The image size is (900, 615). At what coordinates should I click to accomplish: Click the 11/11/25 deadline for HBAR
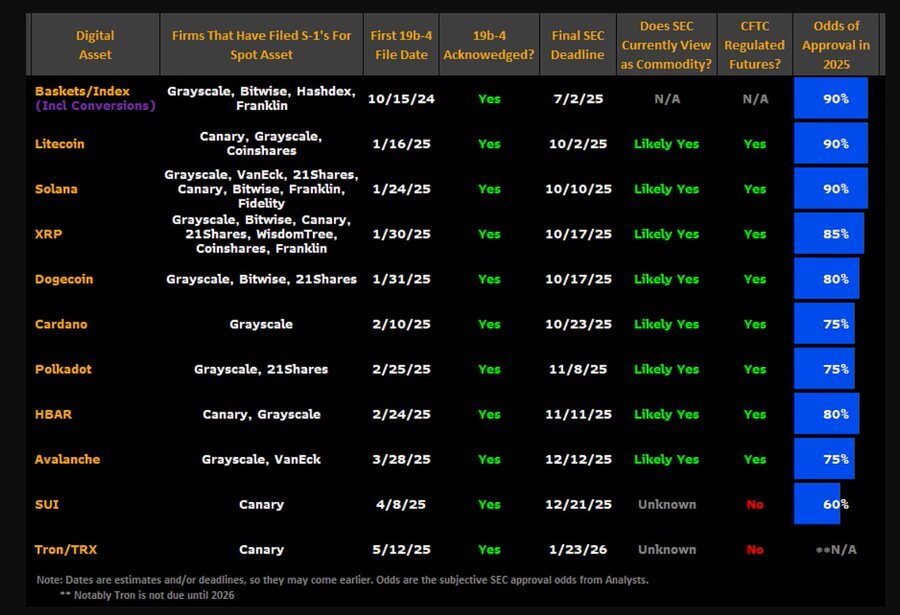(578, 414)
